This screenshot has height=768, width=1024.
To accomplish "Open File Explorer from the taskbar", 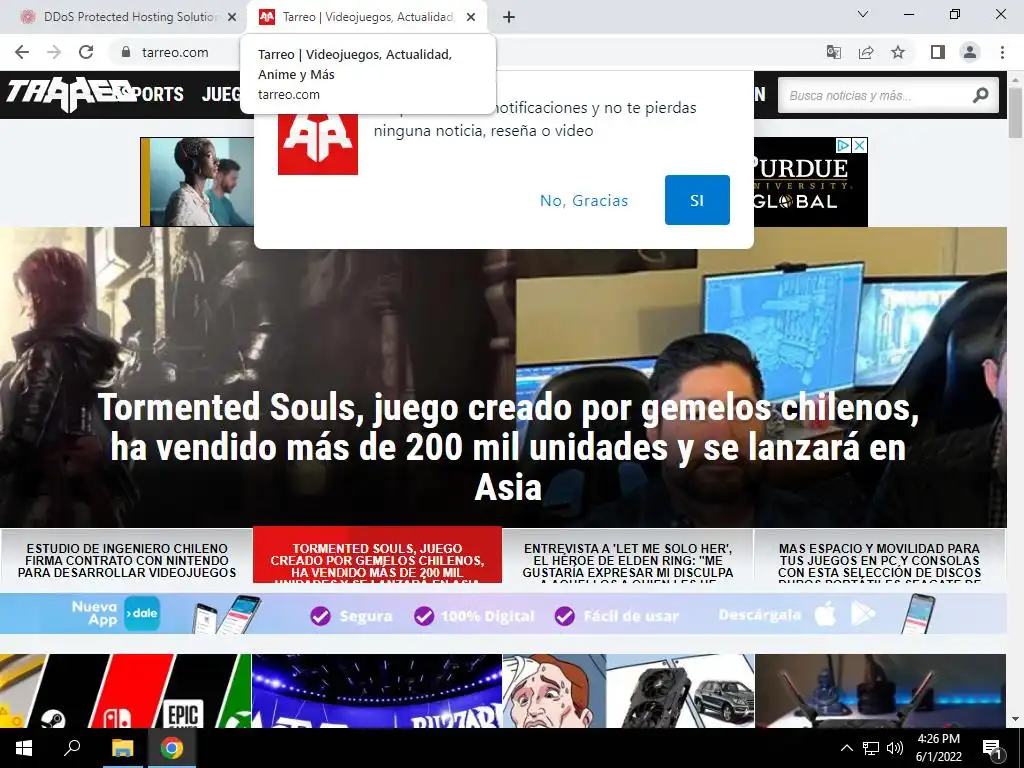I will [122, 748].
